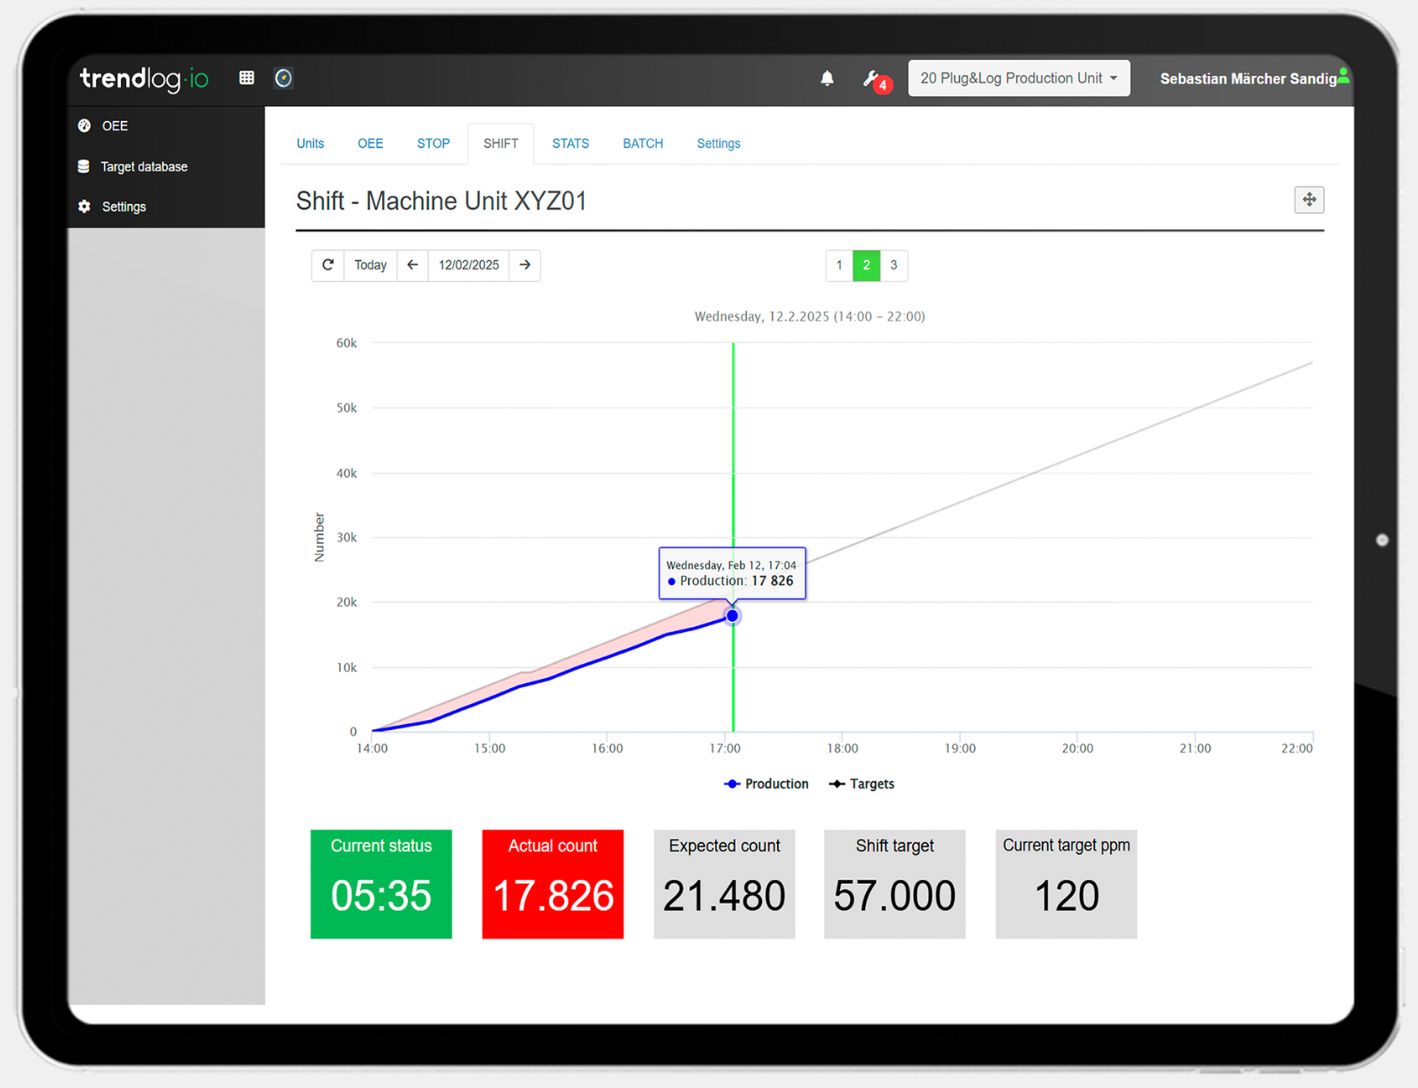Click the OEE gauge icon in sidebar
Image resolution: width=1418 pixels, height=1088 pixels.
click(84, 126)
